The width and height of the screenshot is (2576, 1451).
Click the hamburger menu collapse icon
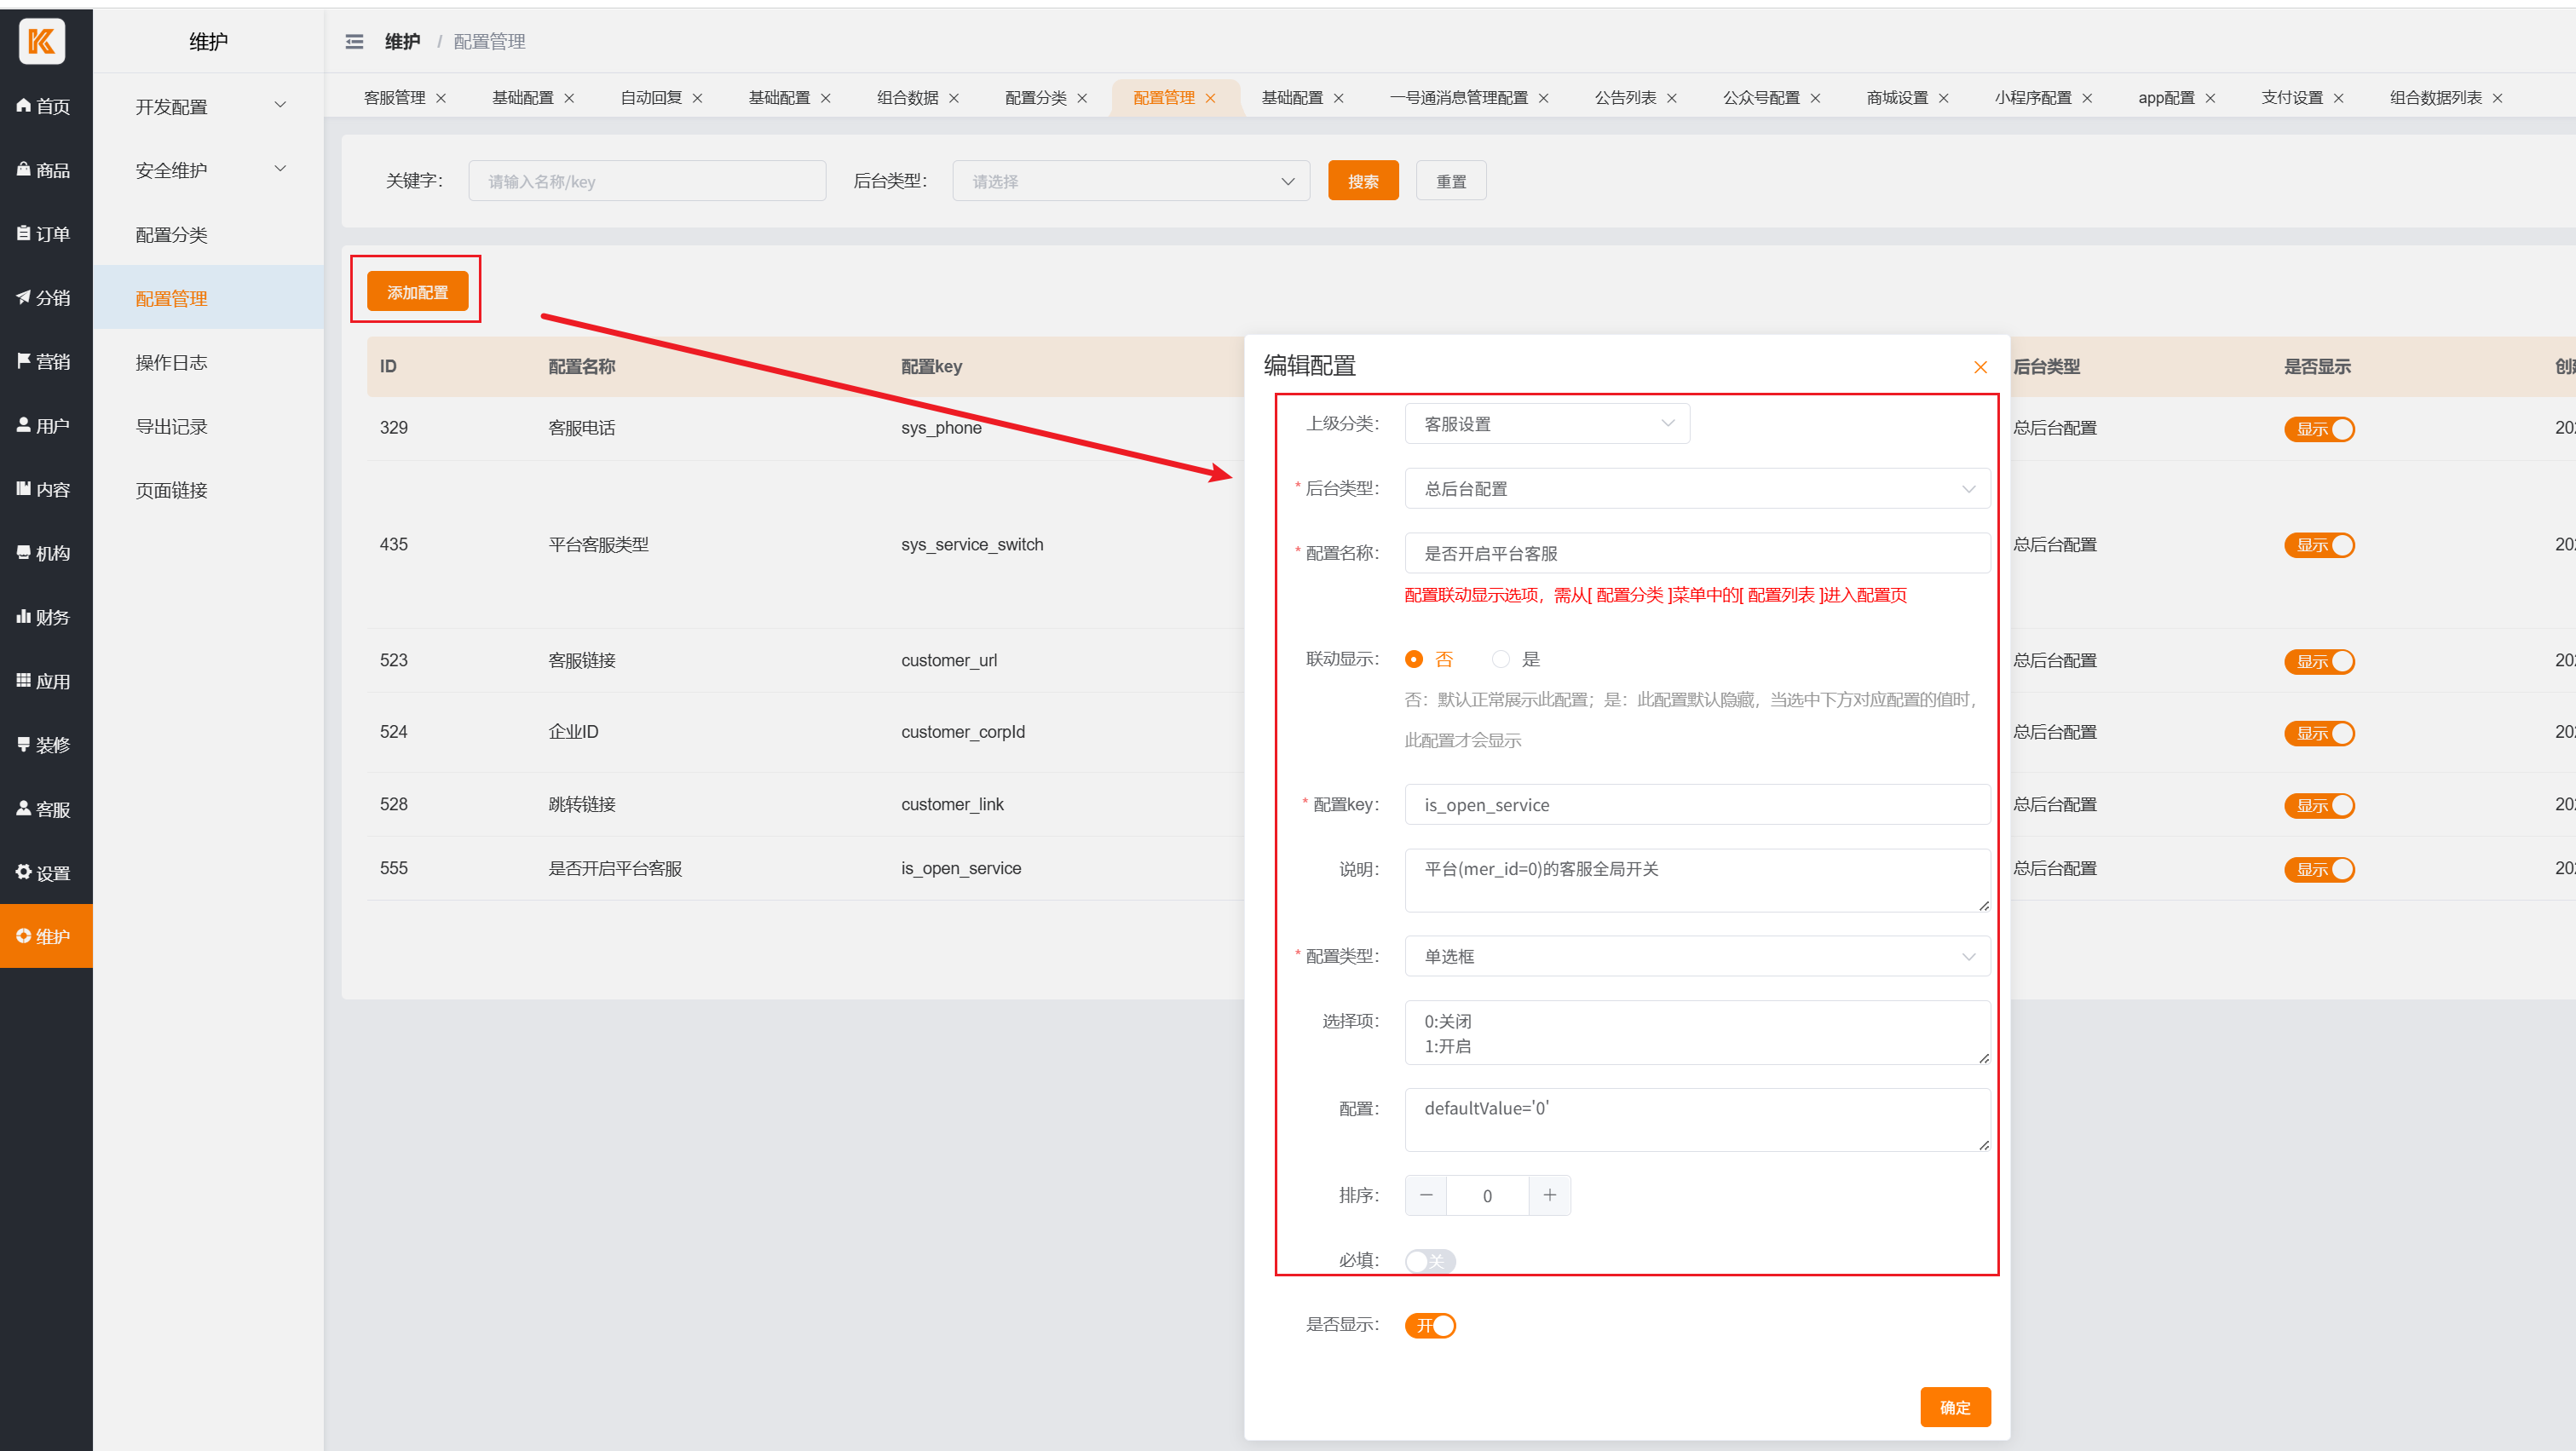354,41
